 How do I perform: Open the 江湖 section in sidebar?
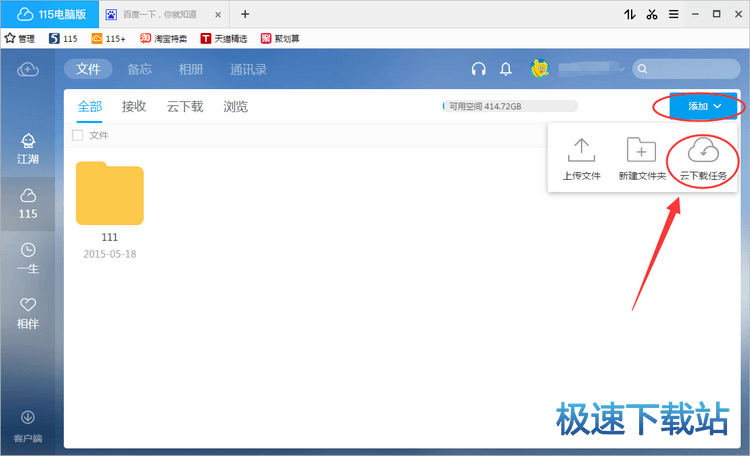click(28, 149)
